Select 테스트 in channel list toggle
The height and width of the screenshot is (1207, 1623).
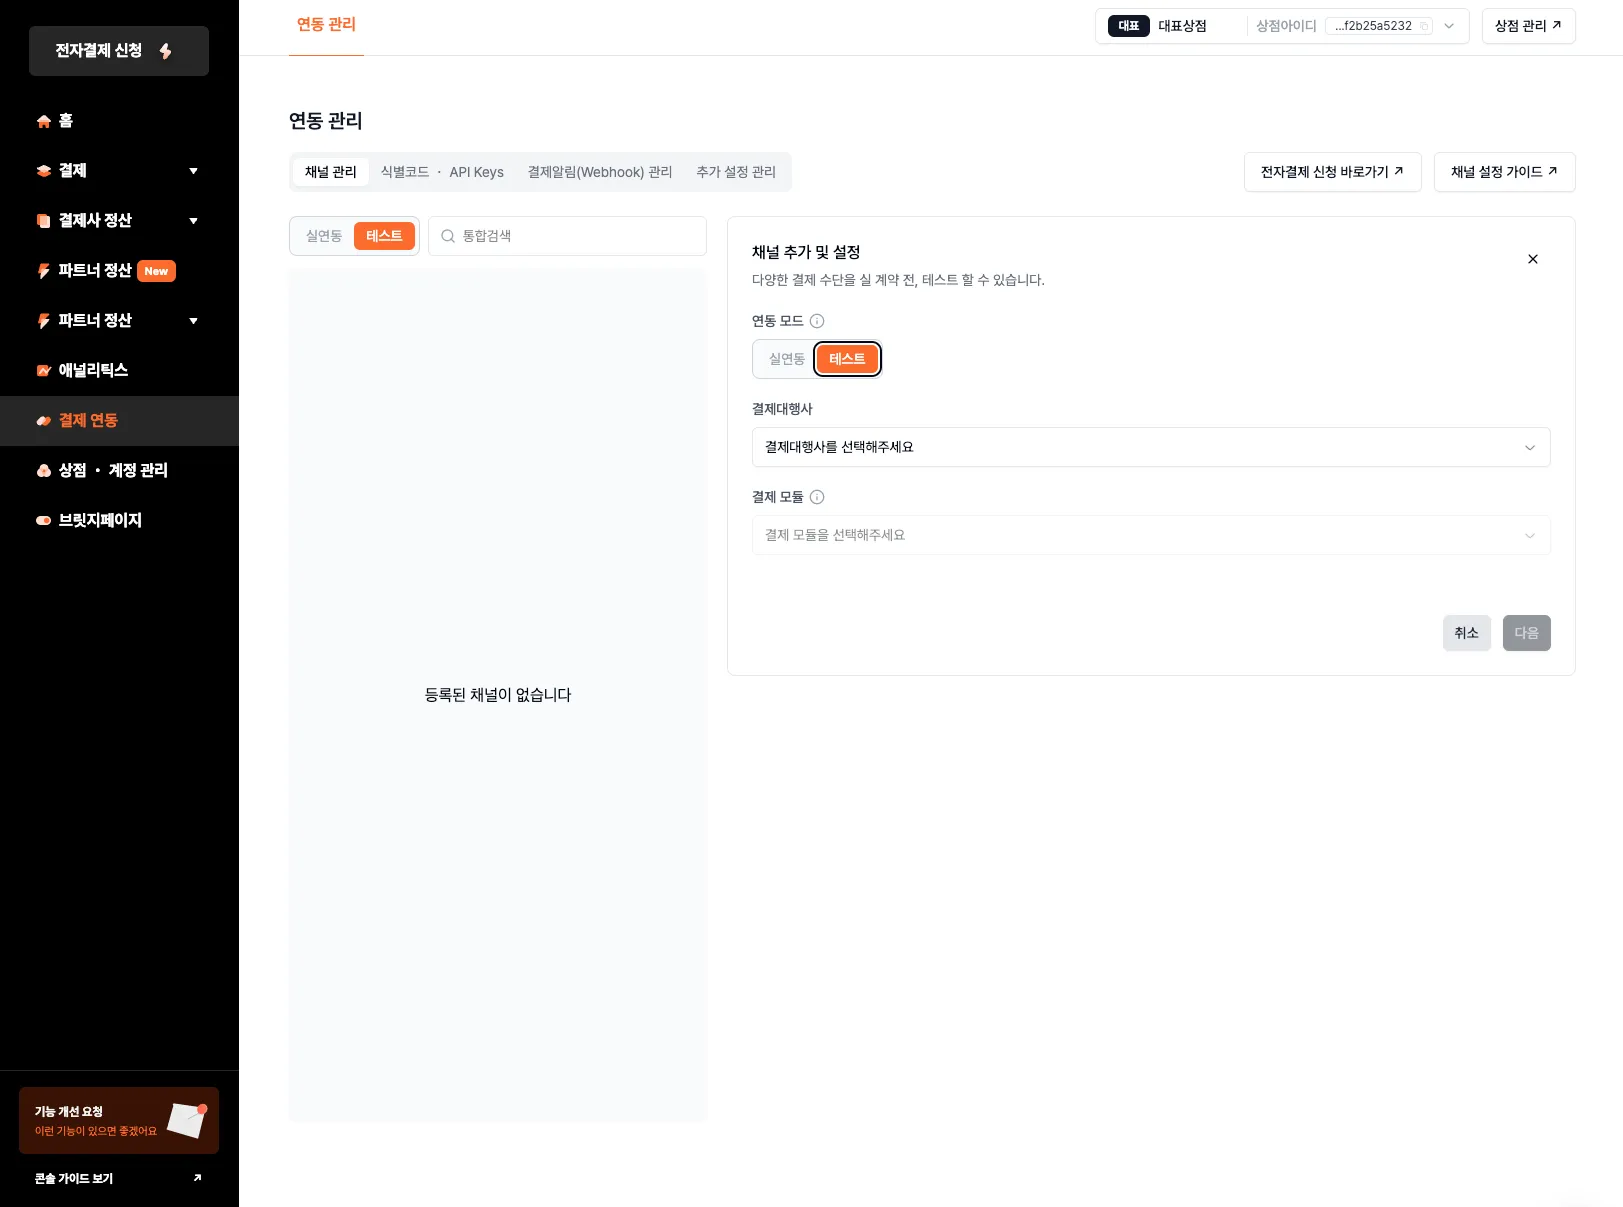pos(384,236)
